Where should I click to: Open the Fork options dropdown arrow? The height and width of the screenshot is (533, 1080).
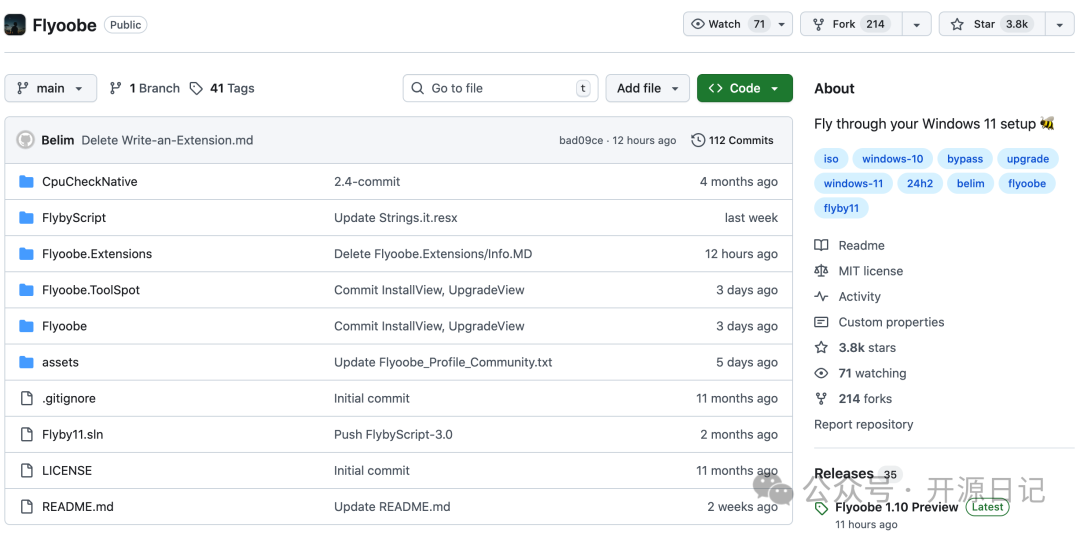pos(916,24)
